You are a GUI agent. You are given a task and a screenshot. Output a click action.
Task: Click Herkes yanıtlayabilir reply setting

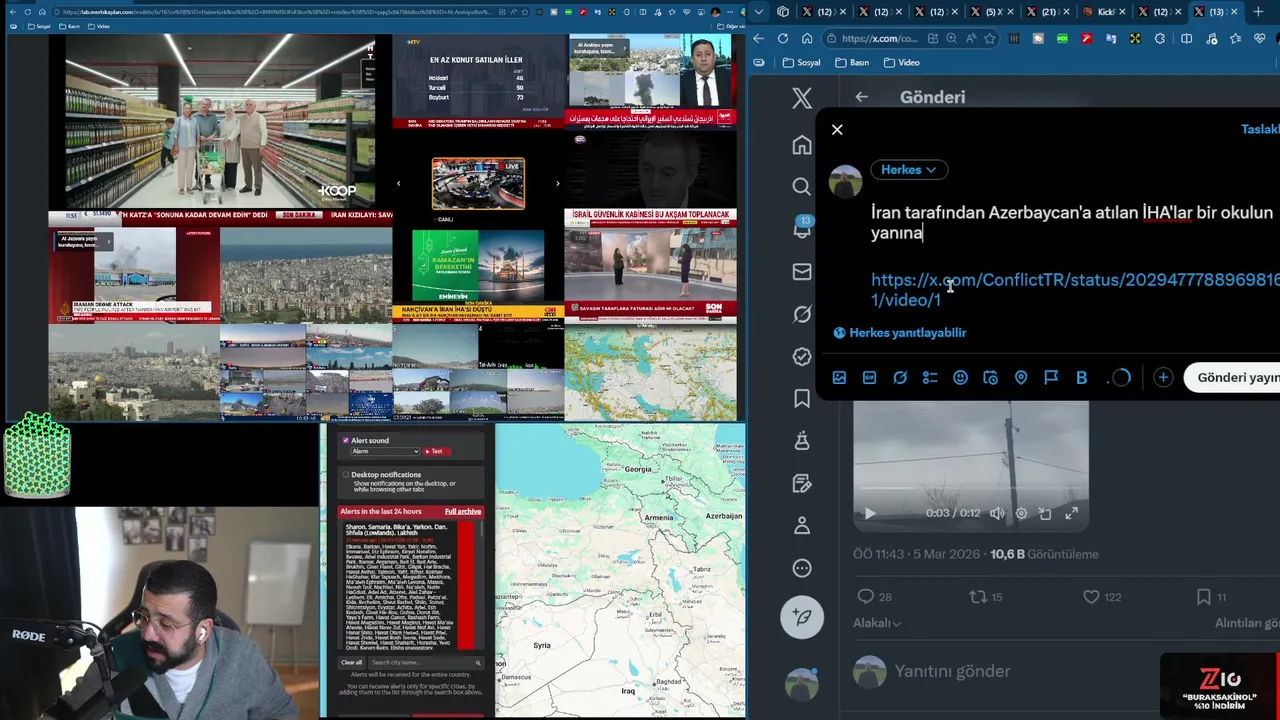click(900, 332)
